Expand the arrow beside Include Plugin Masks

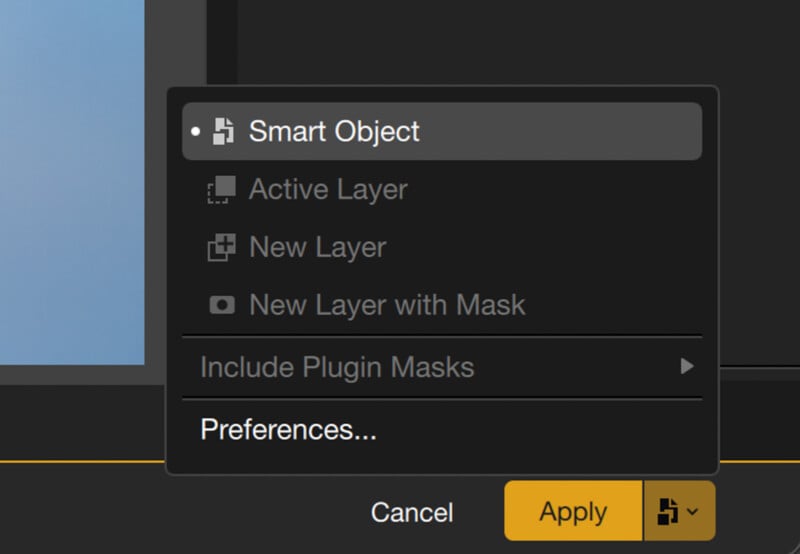pyautogui.click(x=687, y=367)
